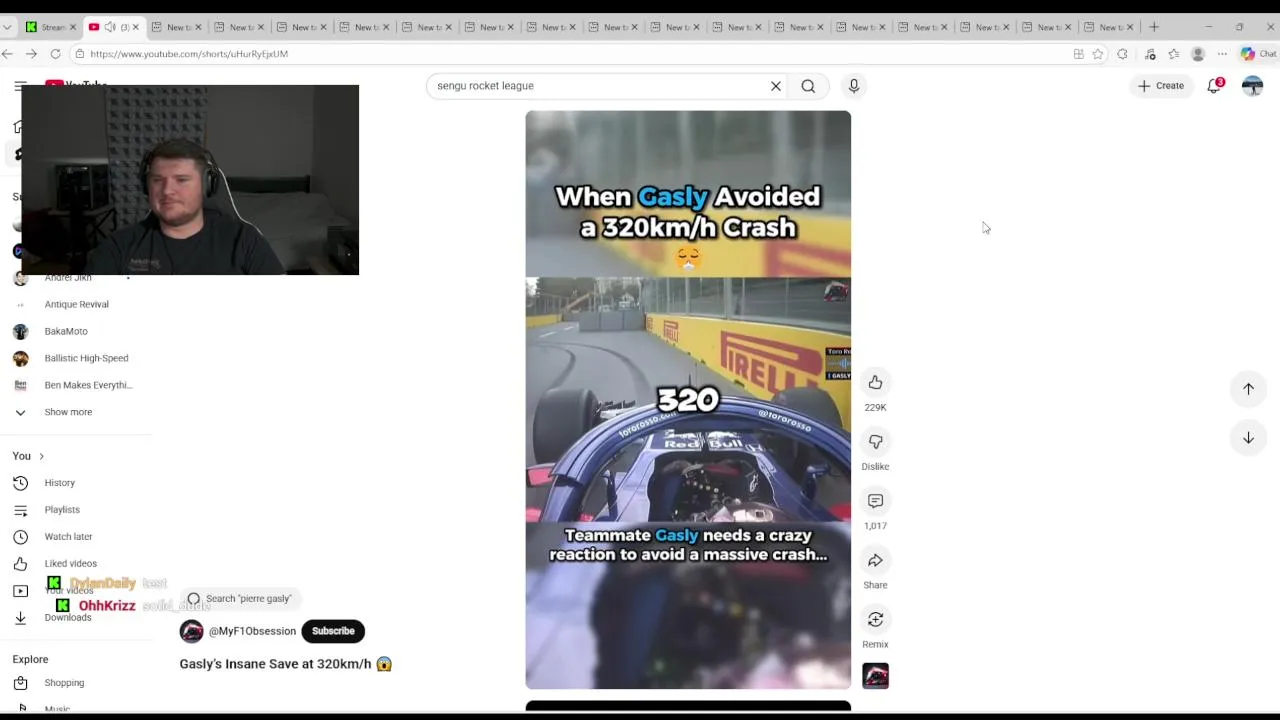Pause the playing short video
The height and width of the screenshot is (720, 1280).
(x=688, y=400)
